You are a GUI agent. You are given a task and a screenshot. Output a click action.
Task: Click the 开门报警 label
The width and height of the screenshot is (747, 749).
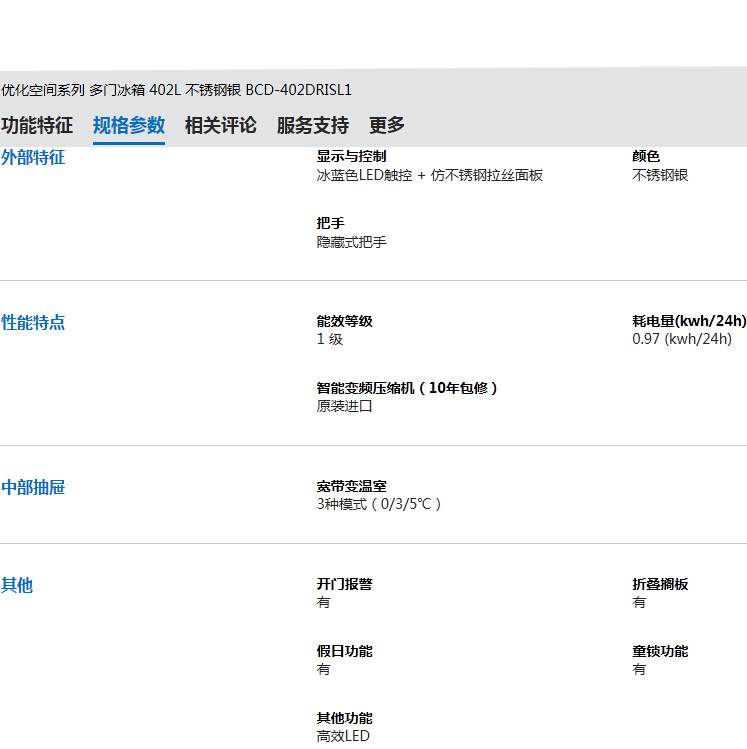344,584
